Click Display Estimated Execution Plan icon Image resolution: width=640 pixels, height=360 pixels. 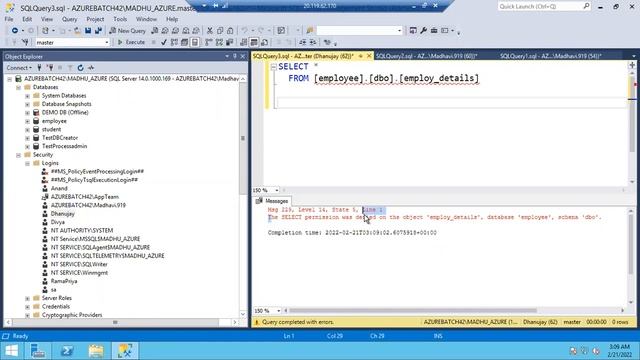click(174, 42)
